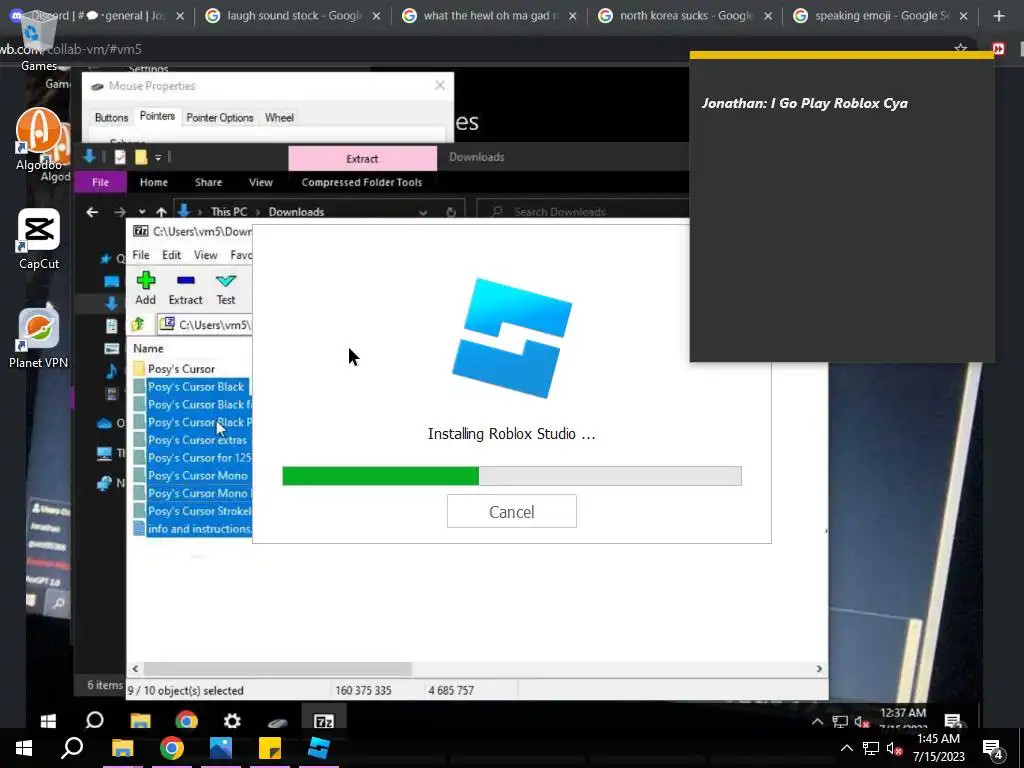Open the notification center icon
Screen dimensions: 1024x768
[993, 749]
